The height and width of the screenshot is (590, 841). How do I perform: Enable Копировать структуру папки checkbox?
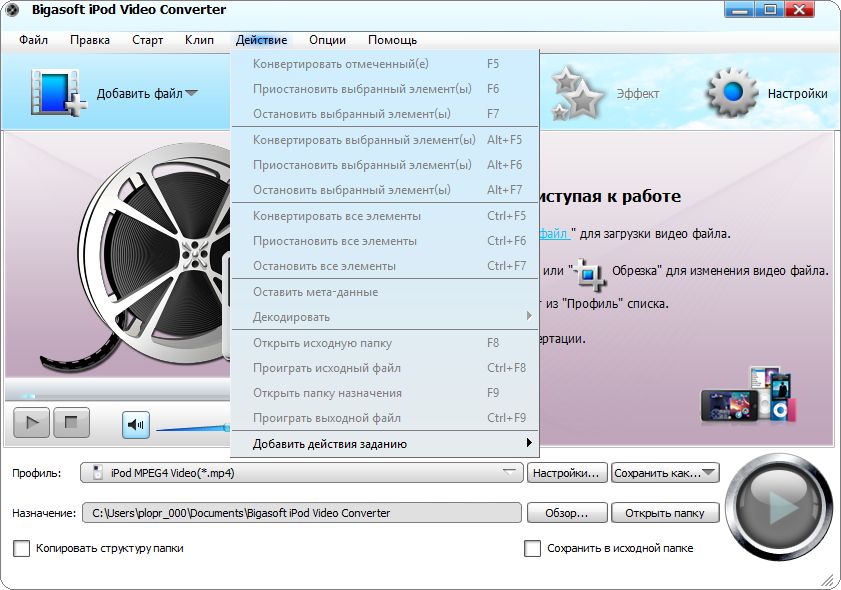21,548
